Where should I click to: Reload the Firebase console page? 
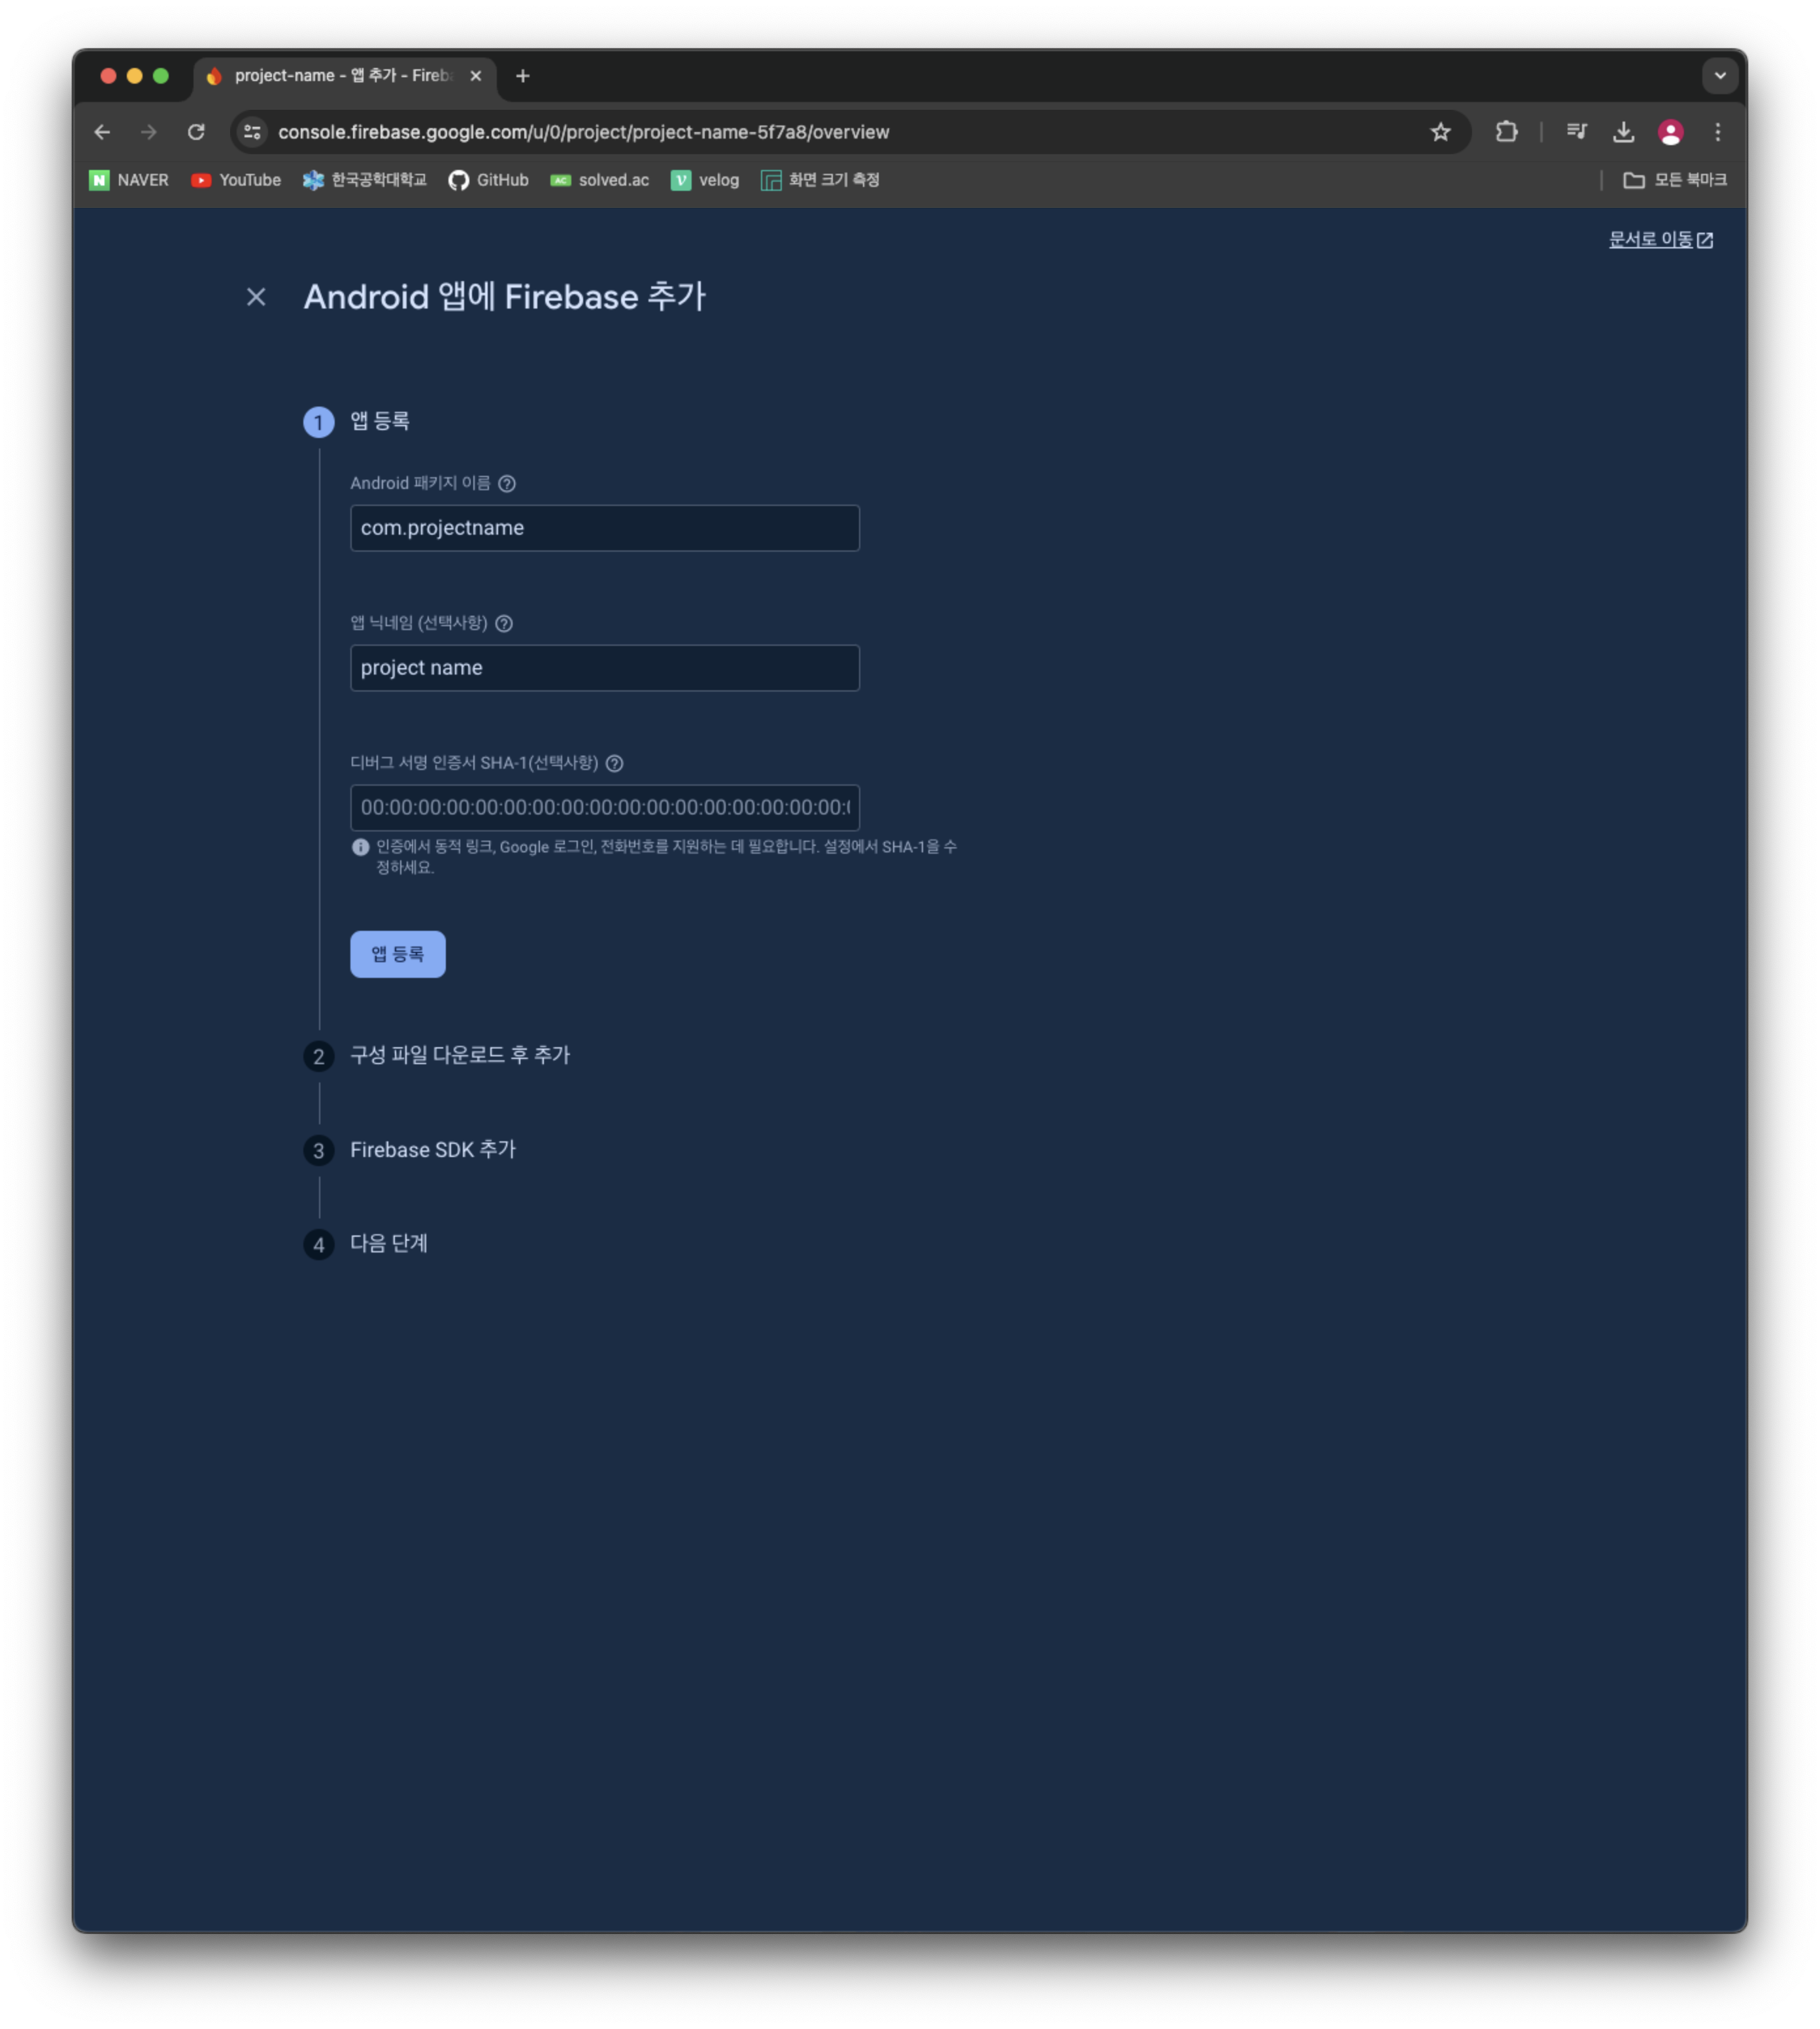pyautogui.click(x=196, y=132)
